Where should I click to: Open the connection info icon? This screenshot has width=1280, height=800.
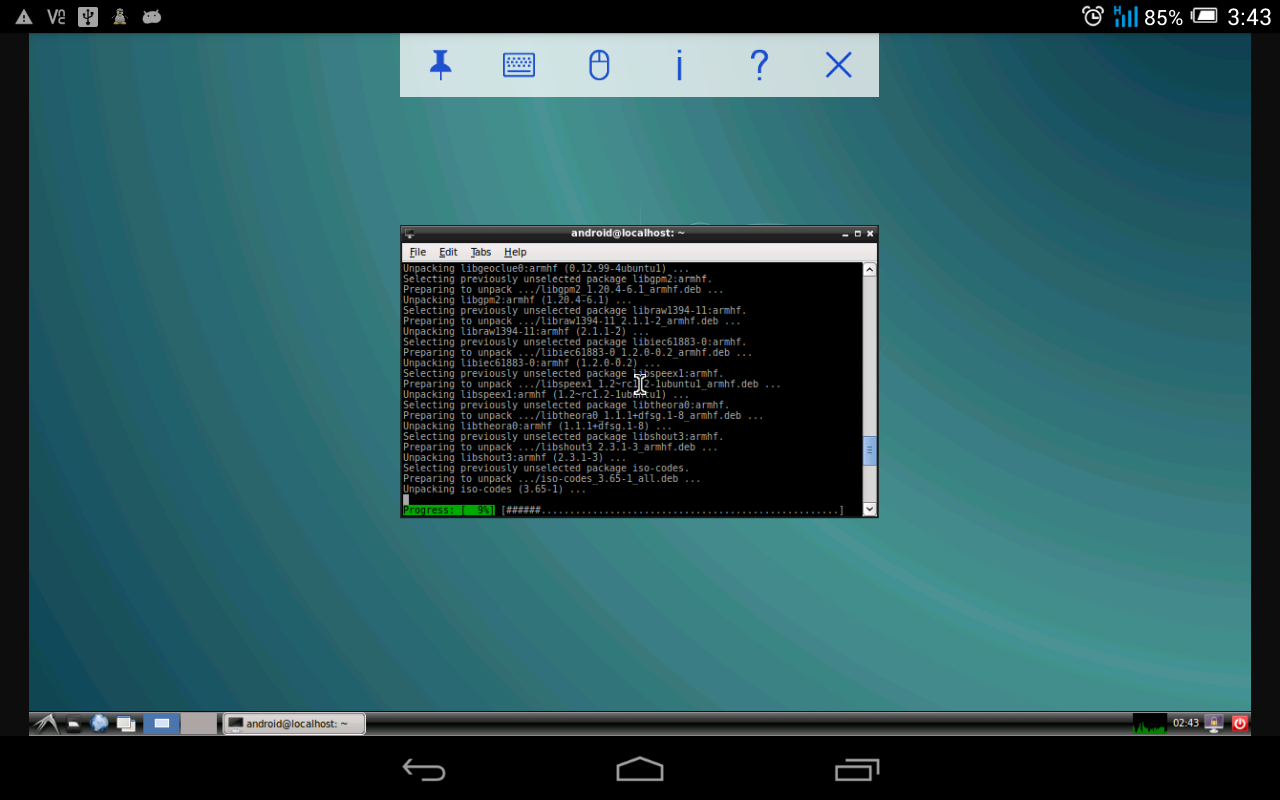[679, 66]
